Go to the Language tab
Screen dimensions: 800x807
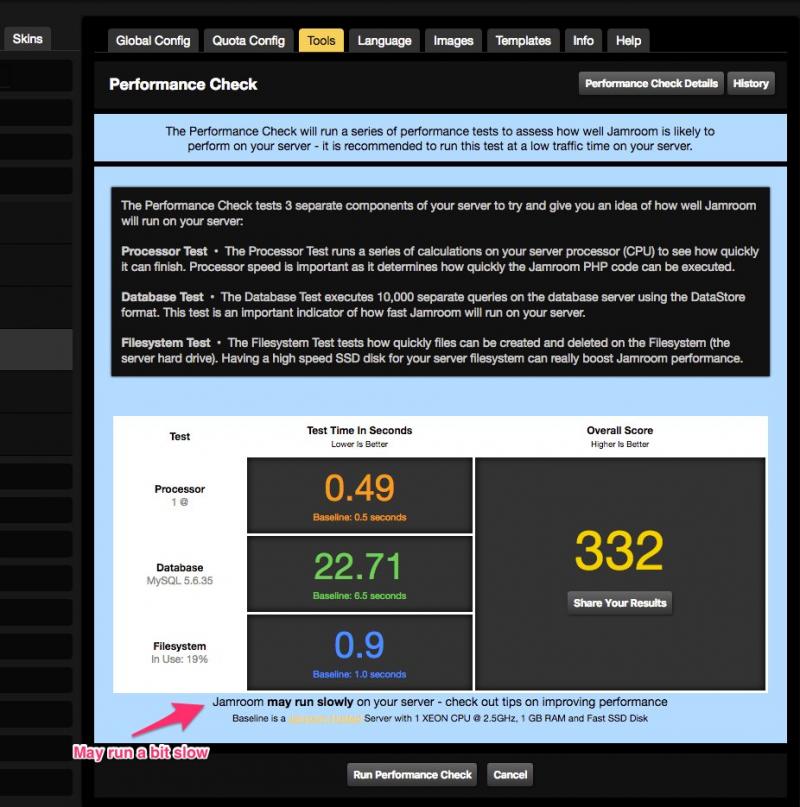(x=384, y=41)
